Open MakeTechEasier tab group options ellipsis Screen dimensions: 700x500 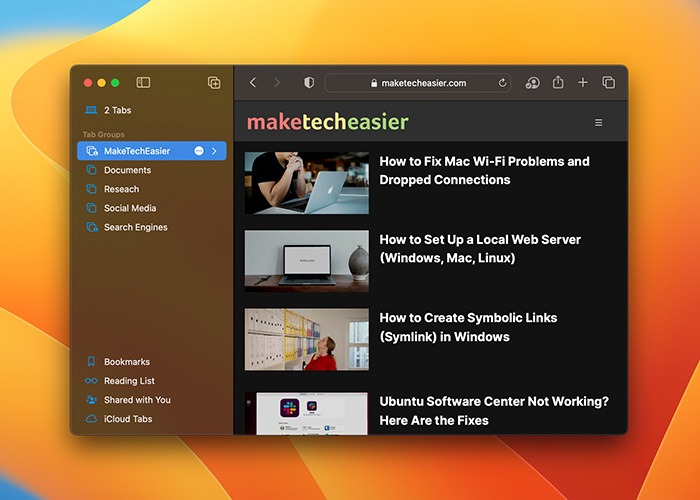click(x=199, y=151)
